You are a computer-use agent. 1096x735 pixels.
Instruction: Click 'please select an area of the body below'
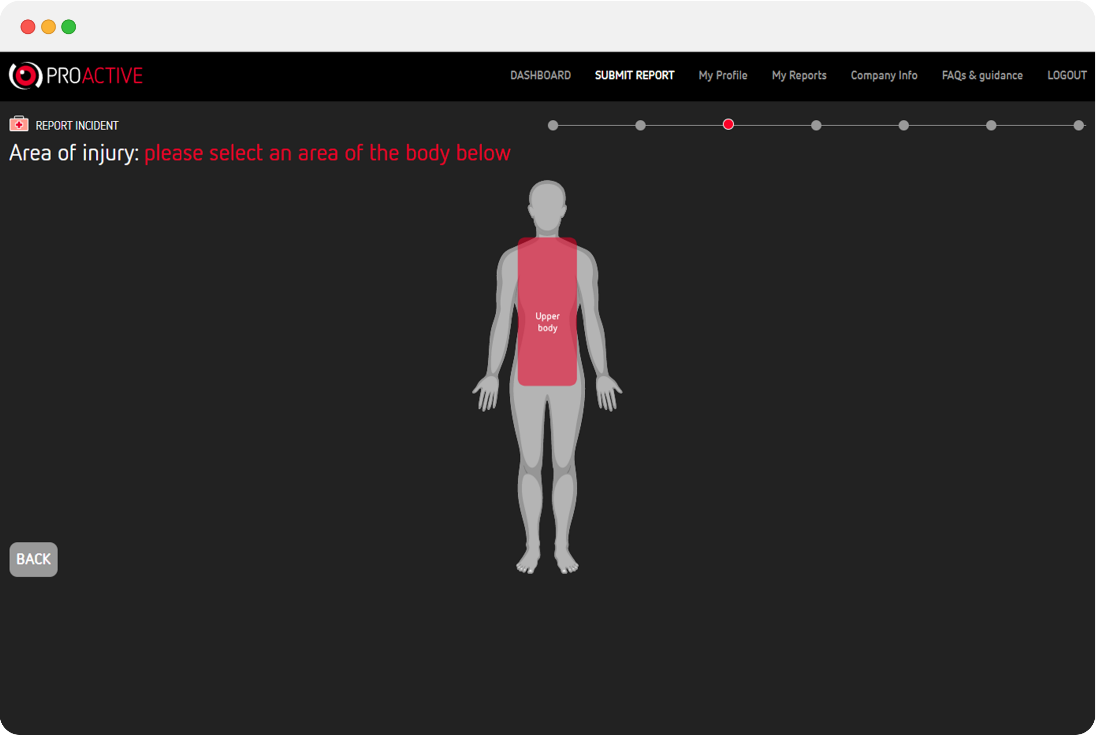pos(327,153)
